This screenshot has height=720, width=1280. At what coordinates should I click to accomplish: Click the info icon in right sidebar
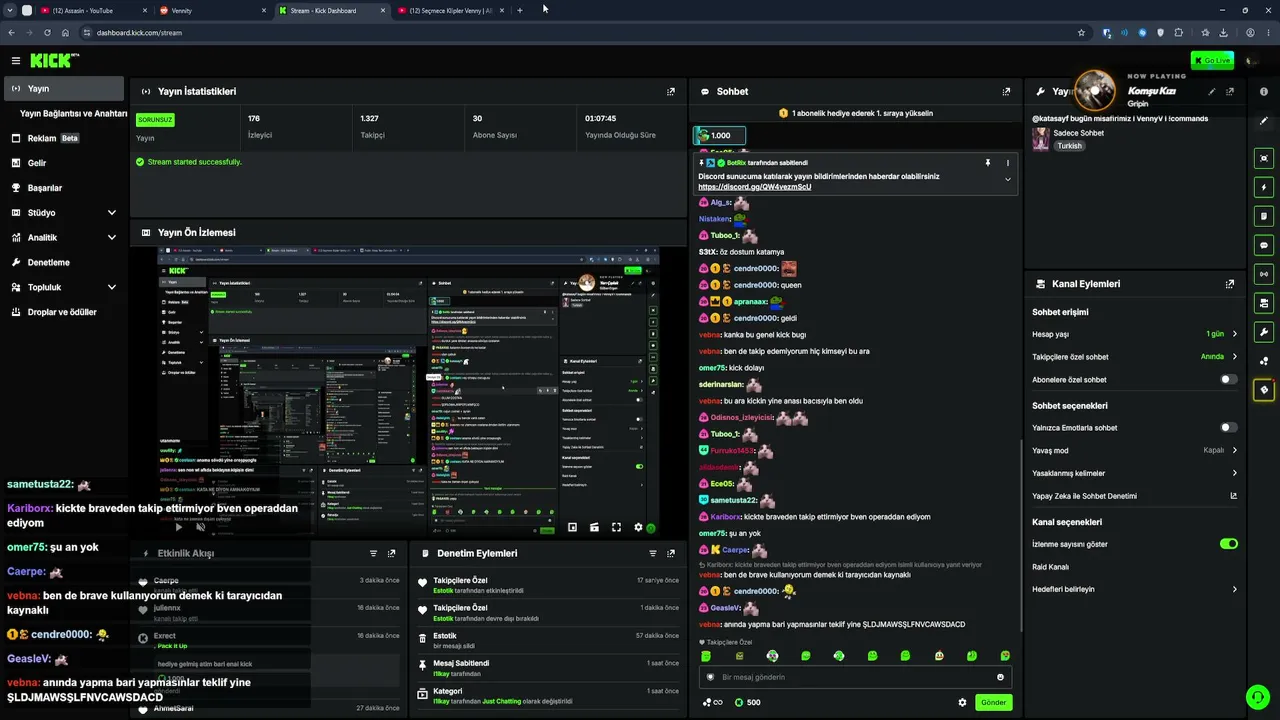[x=1264, y=91]
